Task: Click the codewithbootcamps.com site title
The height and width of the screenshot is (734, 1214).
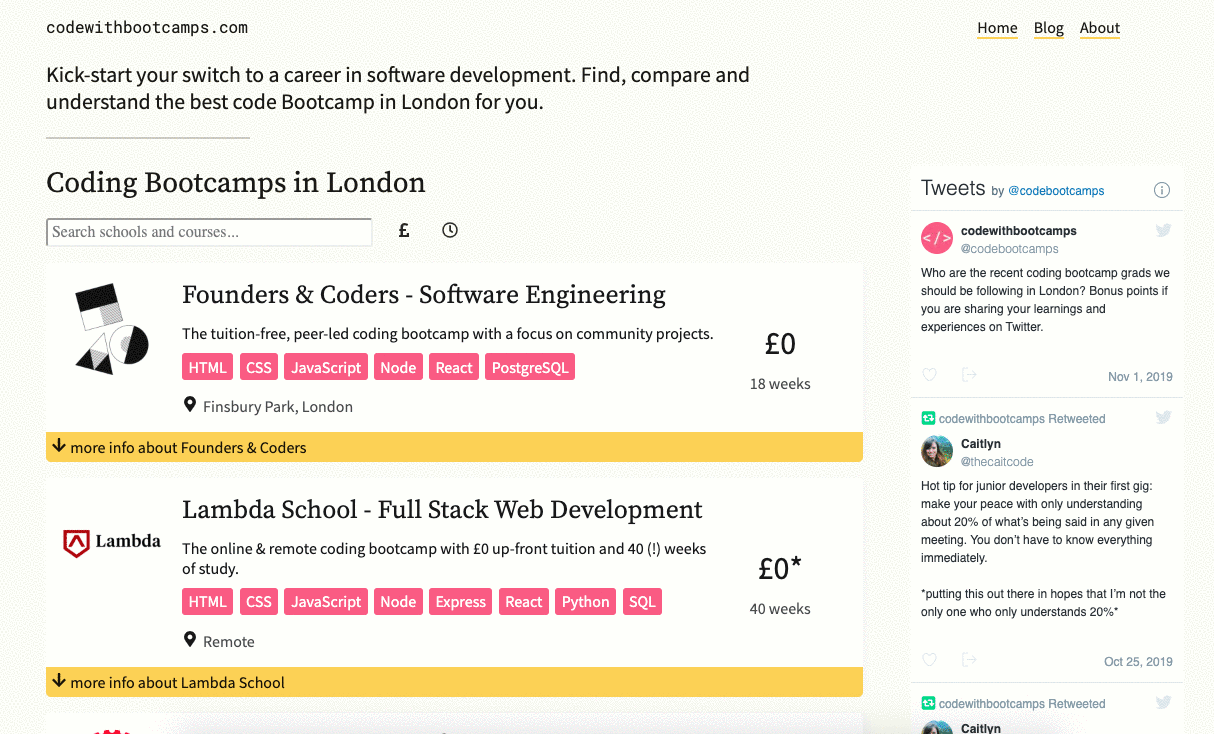Action: tap(147, 28)
